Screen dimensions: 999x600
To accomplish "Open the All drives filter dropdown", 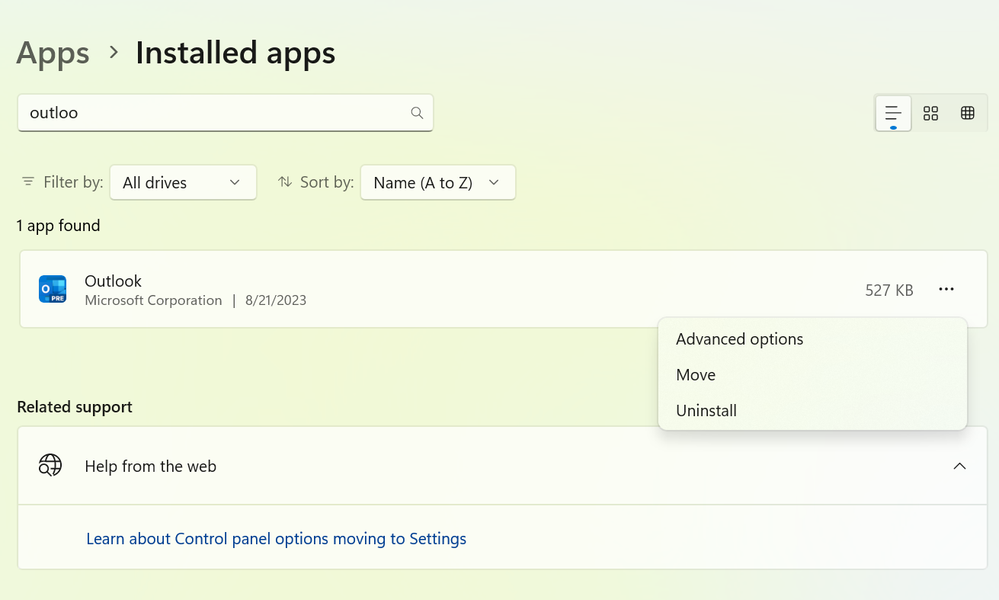I will pyautogui.click(x=183, y=182).
